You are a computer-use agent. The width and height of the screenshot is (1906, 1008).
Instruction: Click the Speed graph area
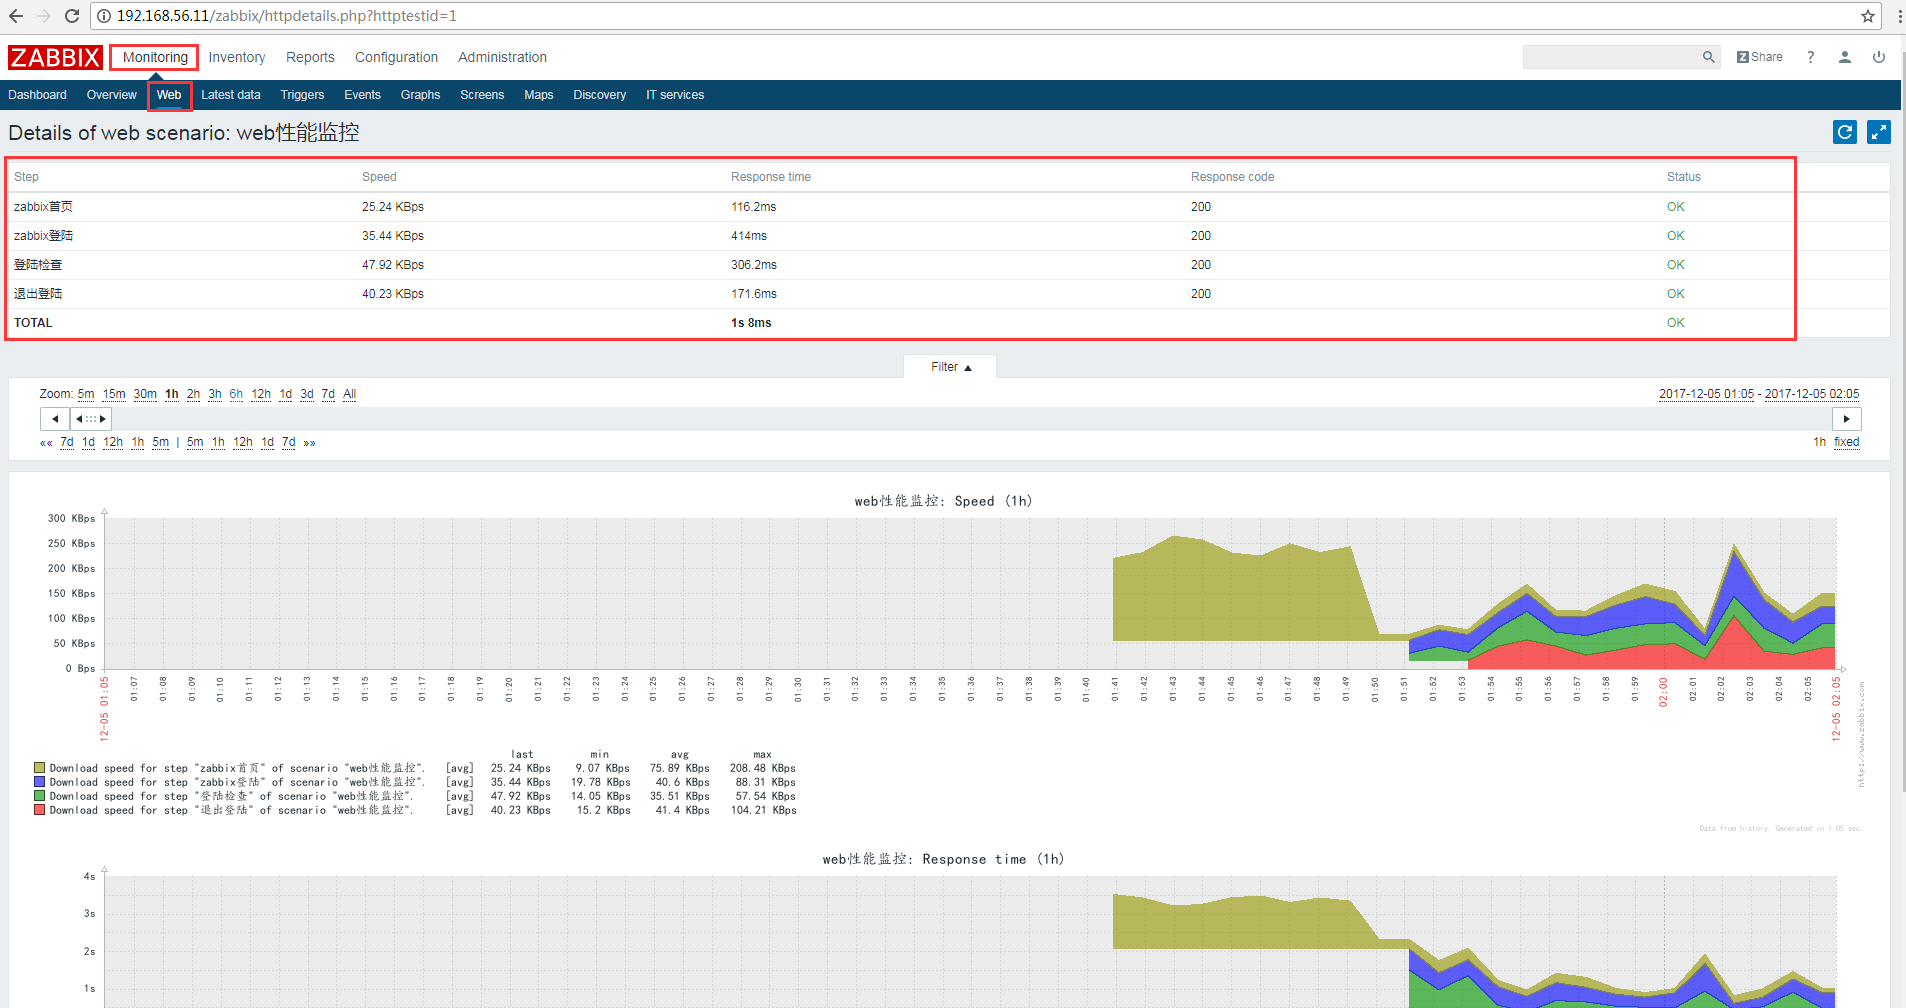(970, 594)
